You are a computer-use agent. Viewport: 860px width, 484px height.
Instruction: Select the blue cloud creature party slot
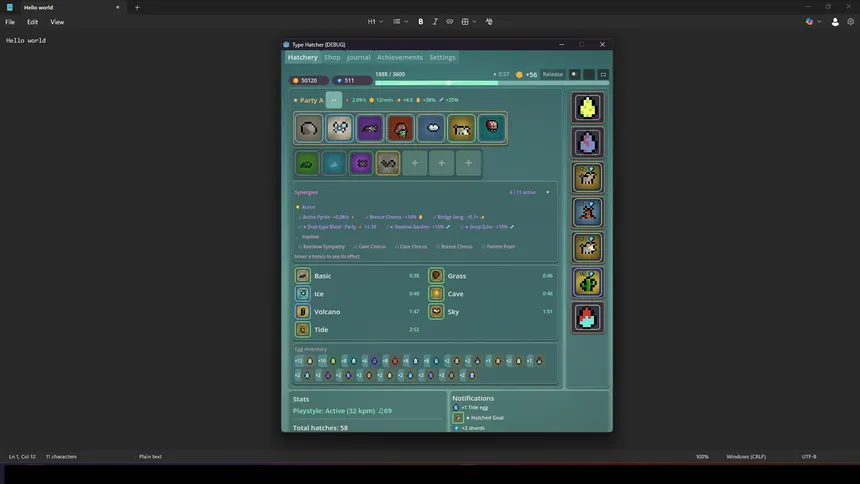(431, 128)
